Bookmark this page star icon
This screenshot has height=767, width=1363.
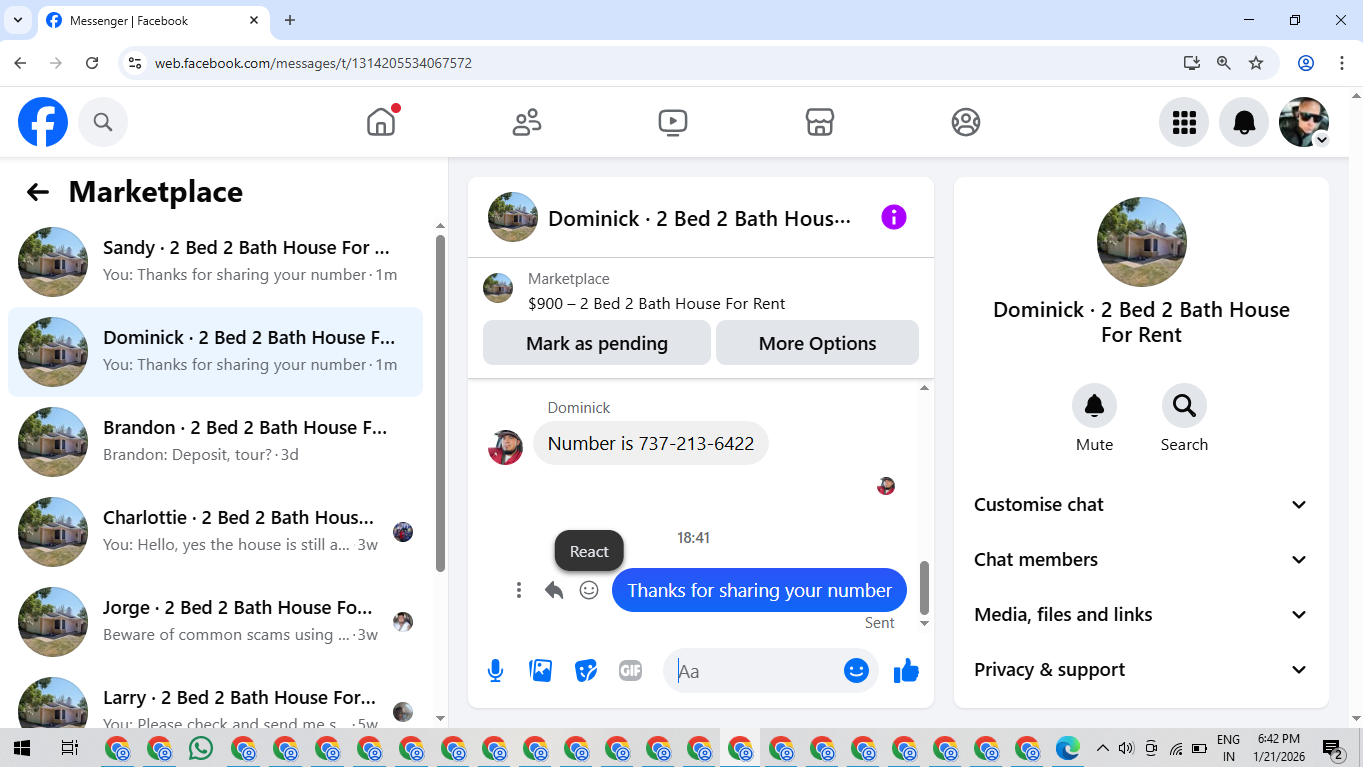pyautogui.click(x=1256, y=63)
